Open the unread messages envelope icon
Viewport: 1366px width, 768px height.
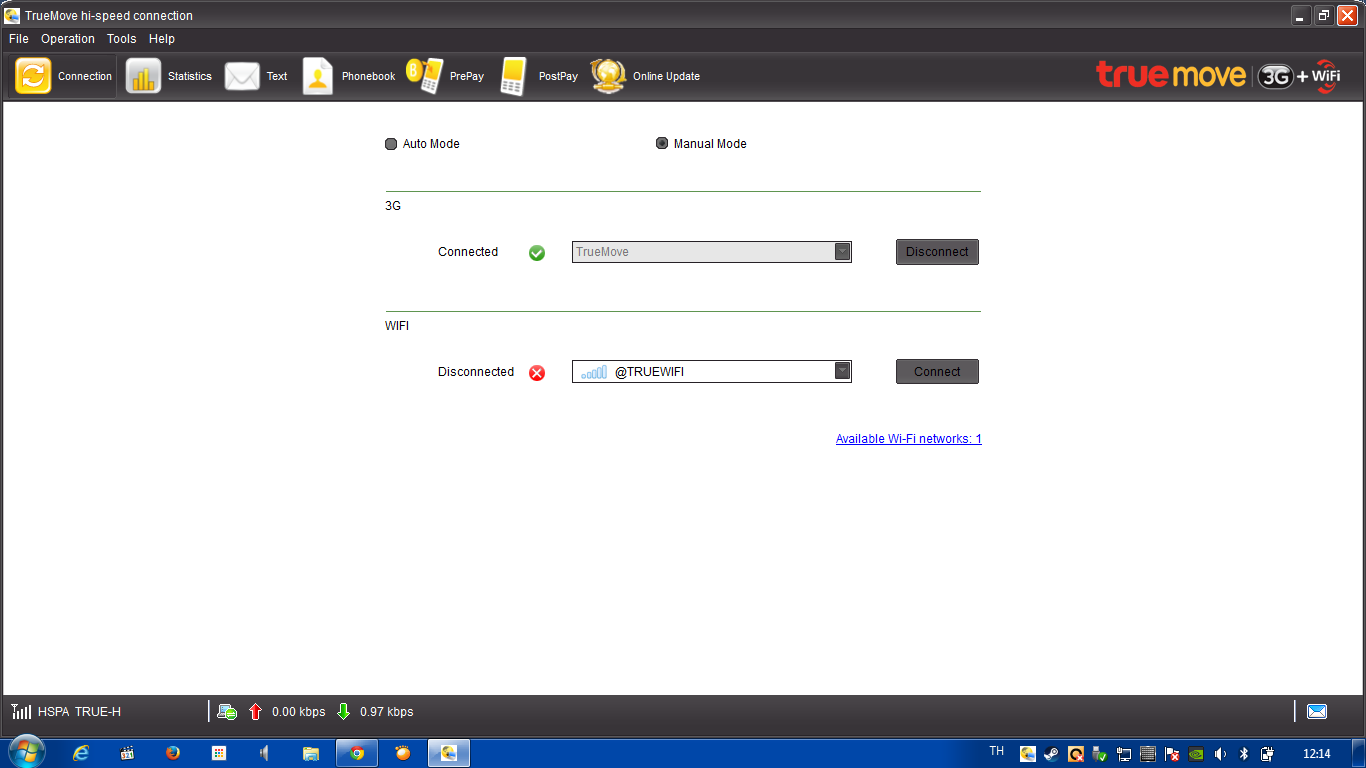click(x=1317, y=712)
